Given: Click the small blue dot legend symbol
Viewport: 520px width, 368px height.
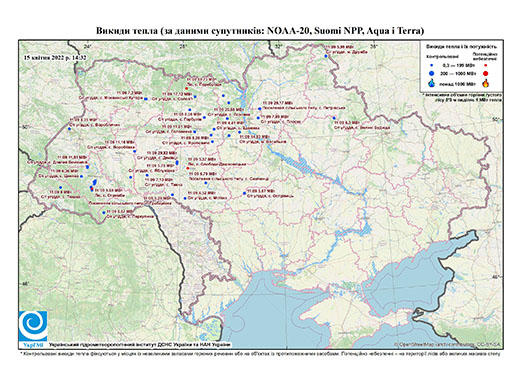Looking at the screenshot, I should click(x=432, y=66).
